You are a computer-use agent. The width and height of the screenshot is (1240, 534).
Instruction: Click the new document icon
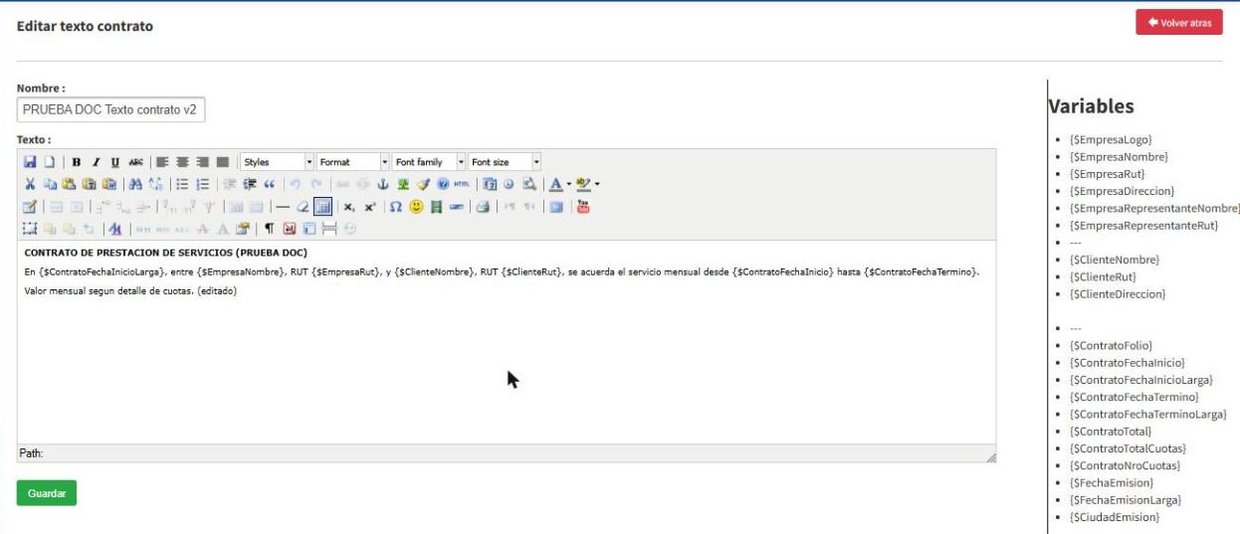pos(49,162)
